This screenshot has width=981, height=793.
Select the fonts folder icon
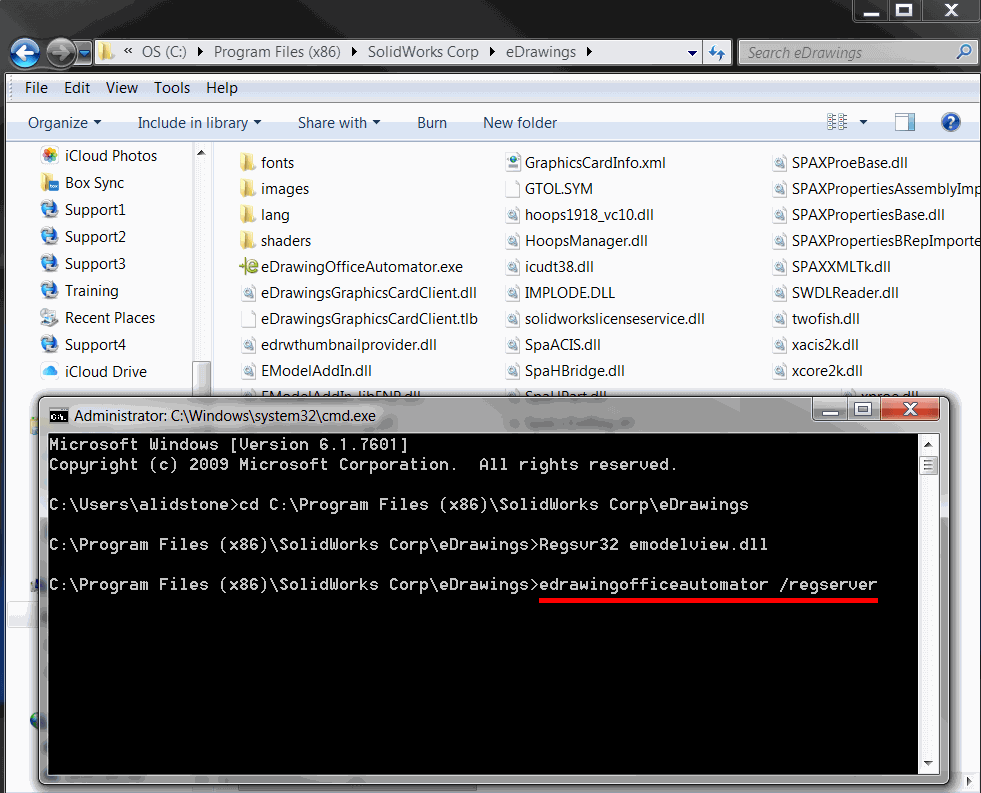coord(249,163)
